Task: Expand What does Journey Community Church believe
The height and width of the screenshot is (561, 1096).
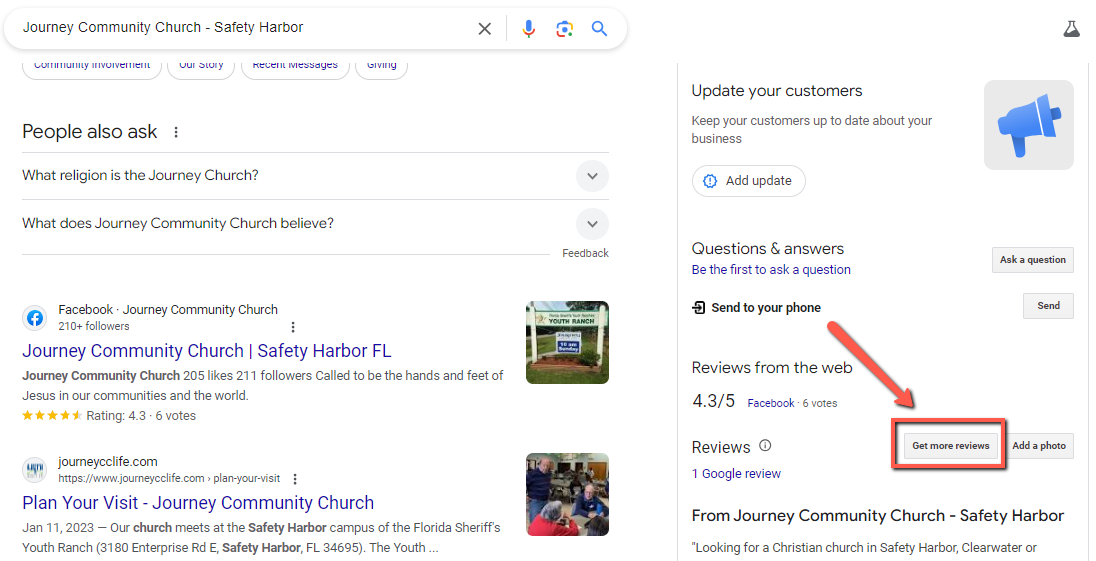Action: [315, 224]
